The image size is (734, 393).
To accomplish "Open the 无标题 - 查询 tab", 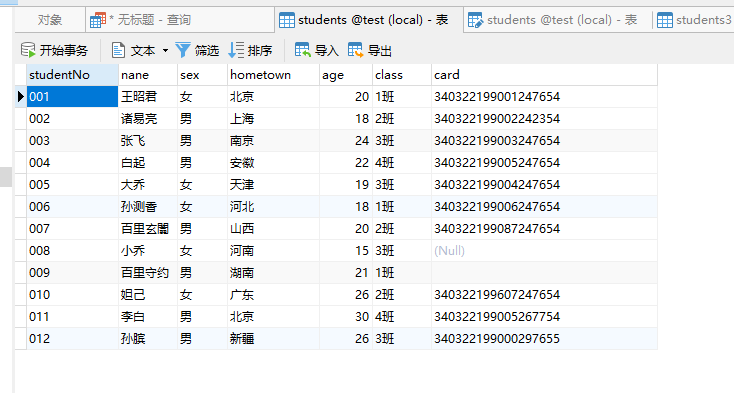I will pos(180,20).
